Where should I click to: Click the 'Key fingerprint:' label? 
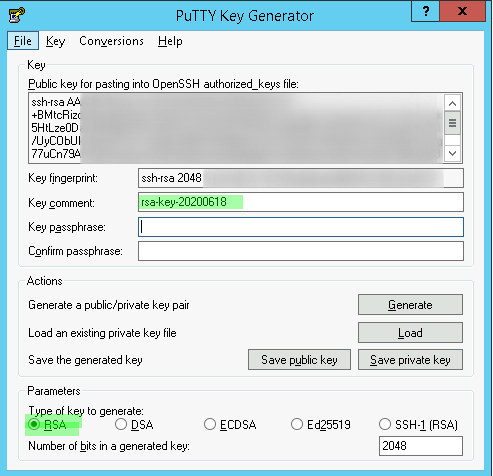(x=63, y=178)
